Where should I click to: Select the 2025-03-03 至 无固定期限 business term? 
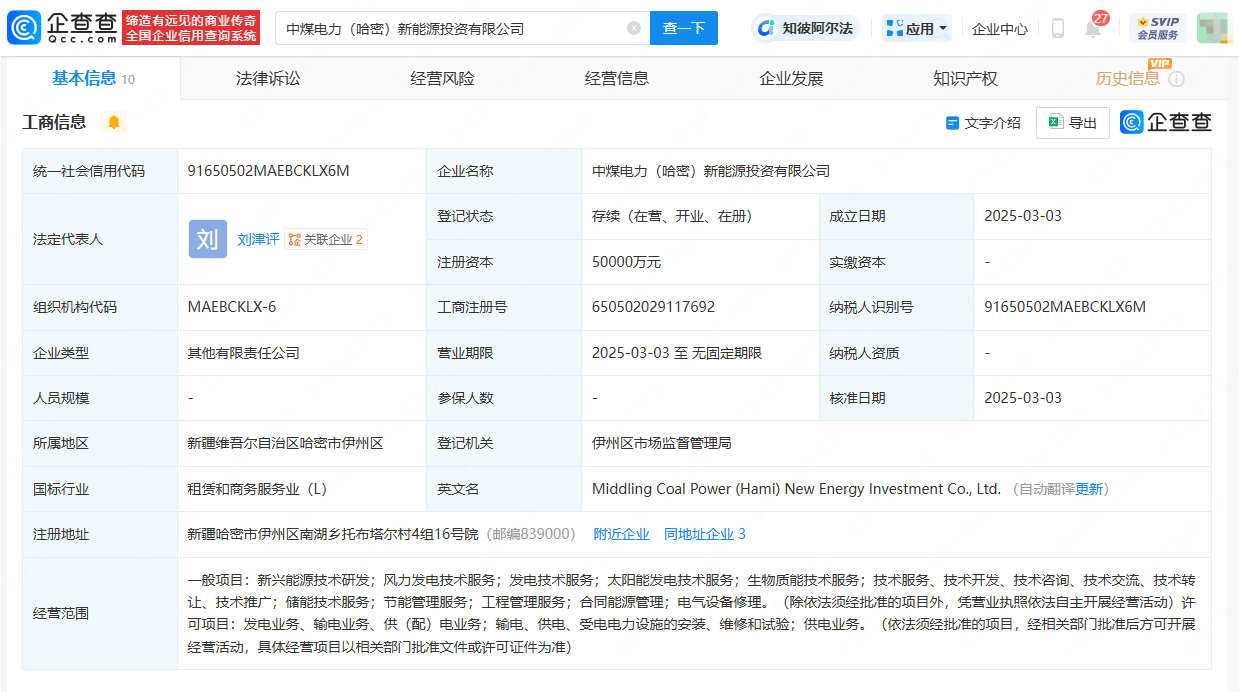pos(677,353)
